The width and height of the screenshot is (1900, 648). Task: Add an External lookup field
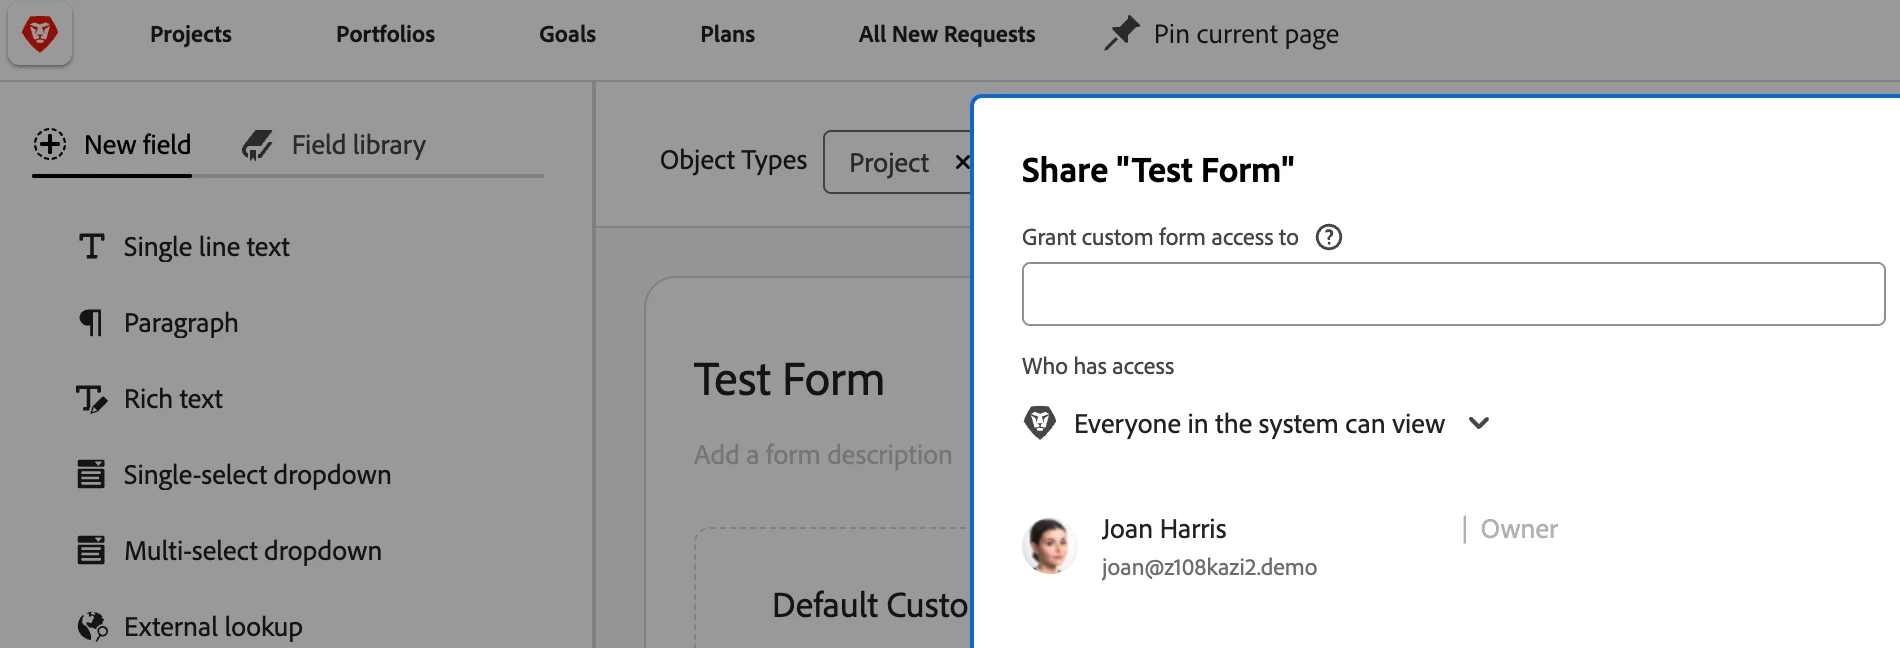pyautogui.click(x=212, y=627)
